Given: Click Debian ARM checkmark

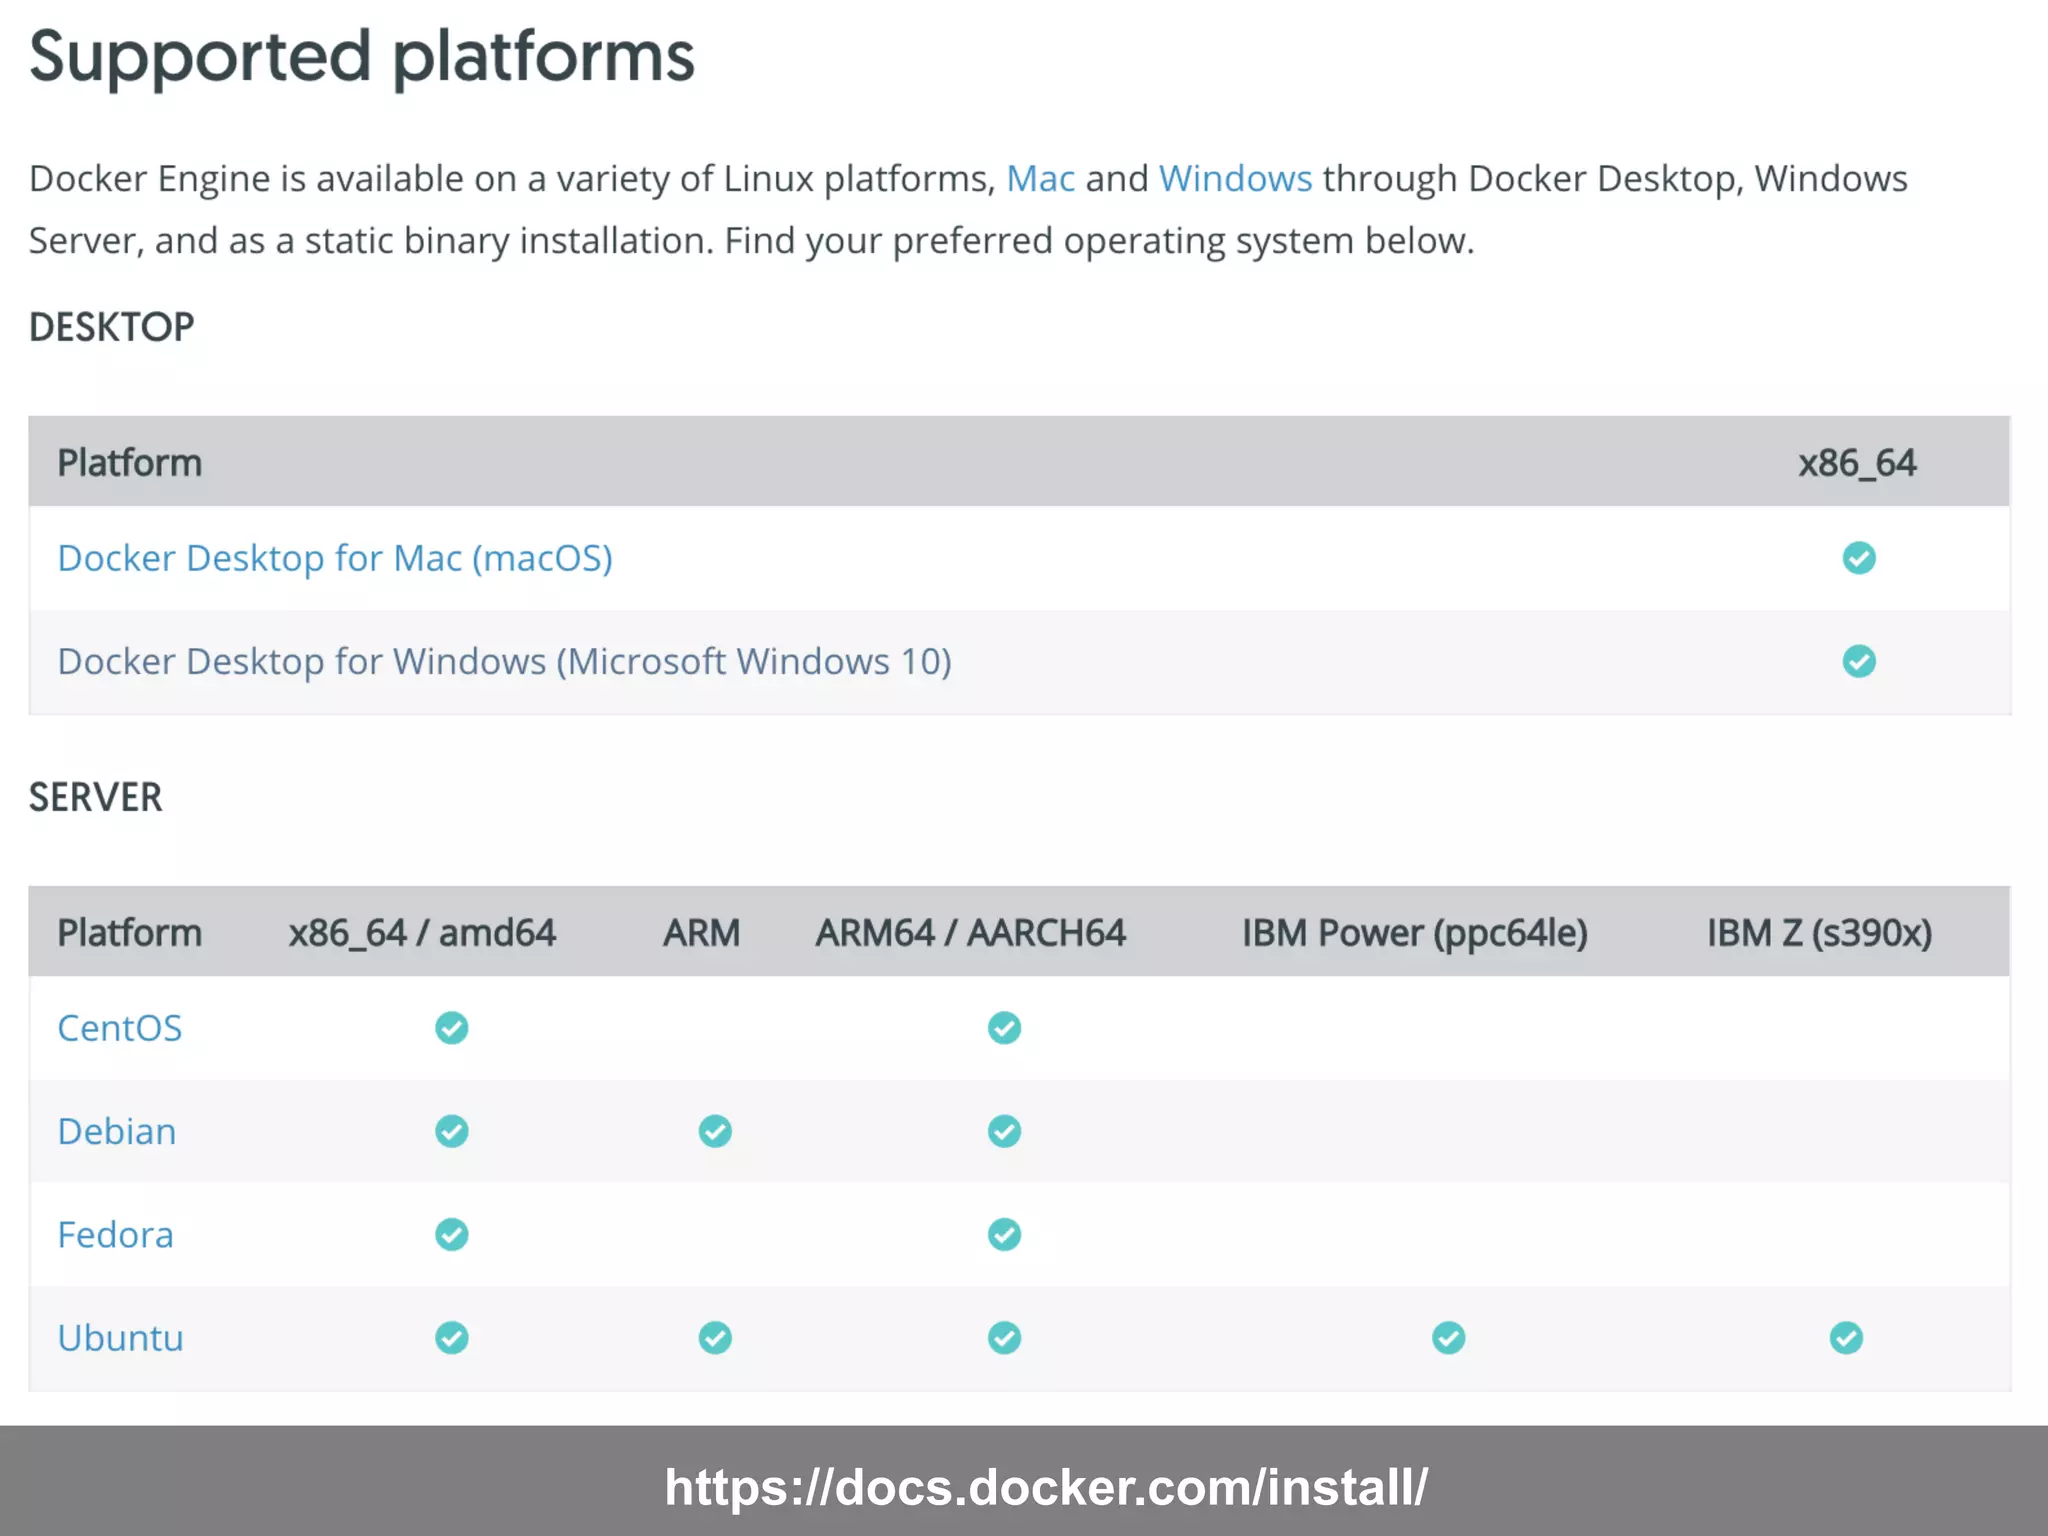Looking at the screenshot, I should [715, 1131].
